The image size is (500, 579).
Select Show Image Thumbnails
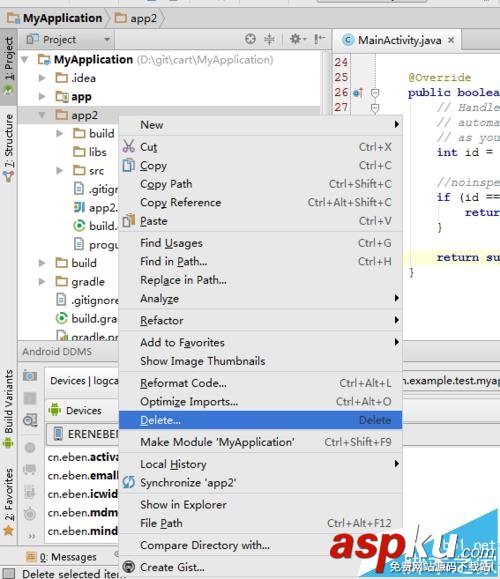coord(260,361)
